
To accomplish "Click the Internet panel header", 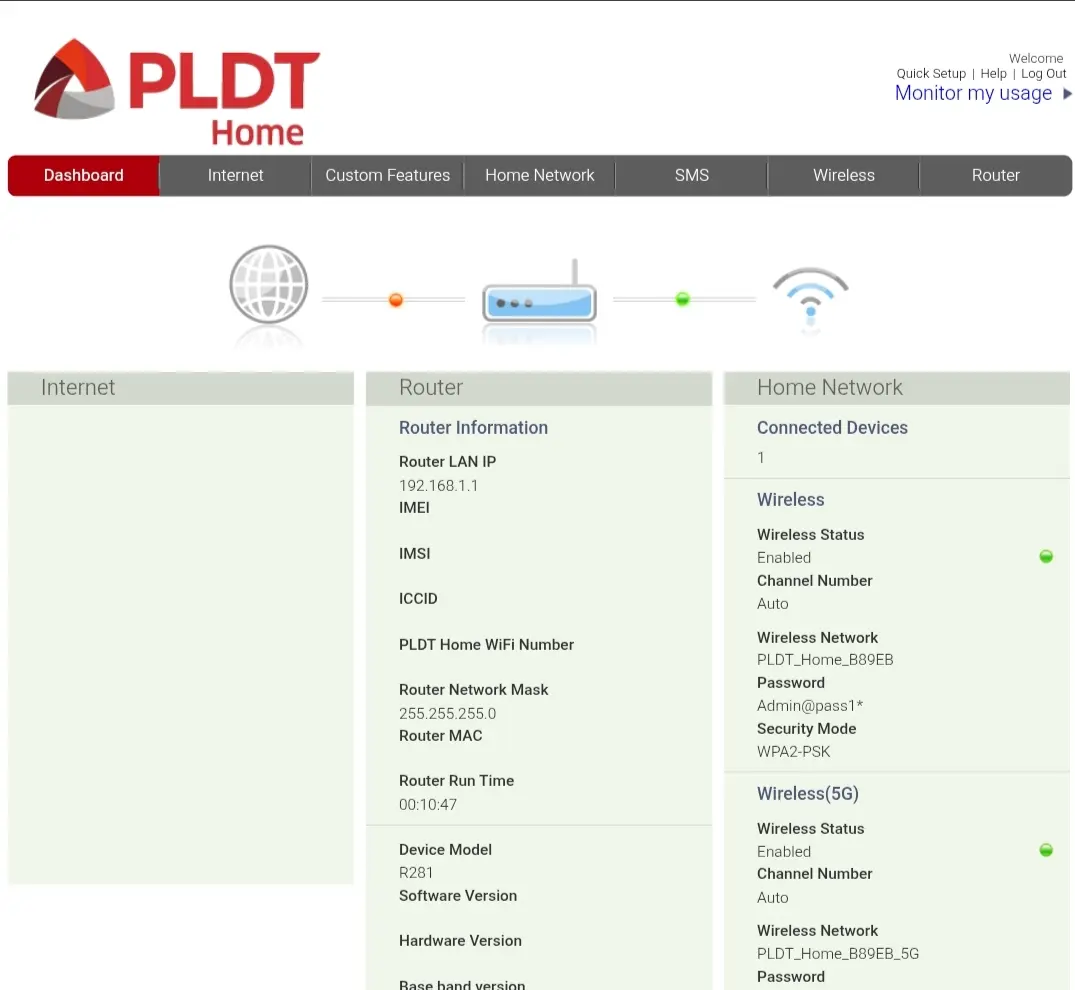I will coord(181,388).
